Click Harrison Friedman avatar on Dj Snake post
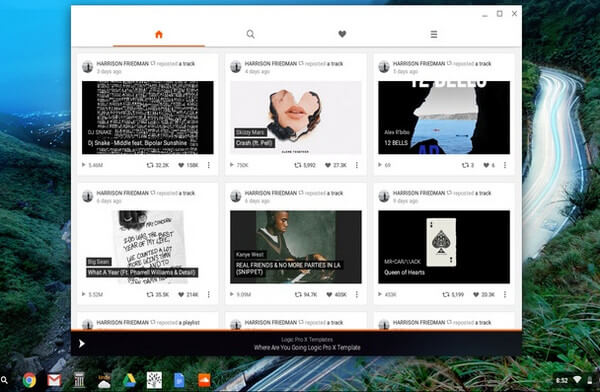The width and height of the screenshot is (600, 392). pyautogui.click(x=88, y=67)
